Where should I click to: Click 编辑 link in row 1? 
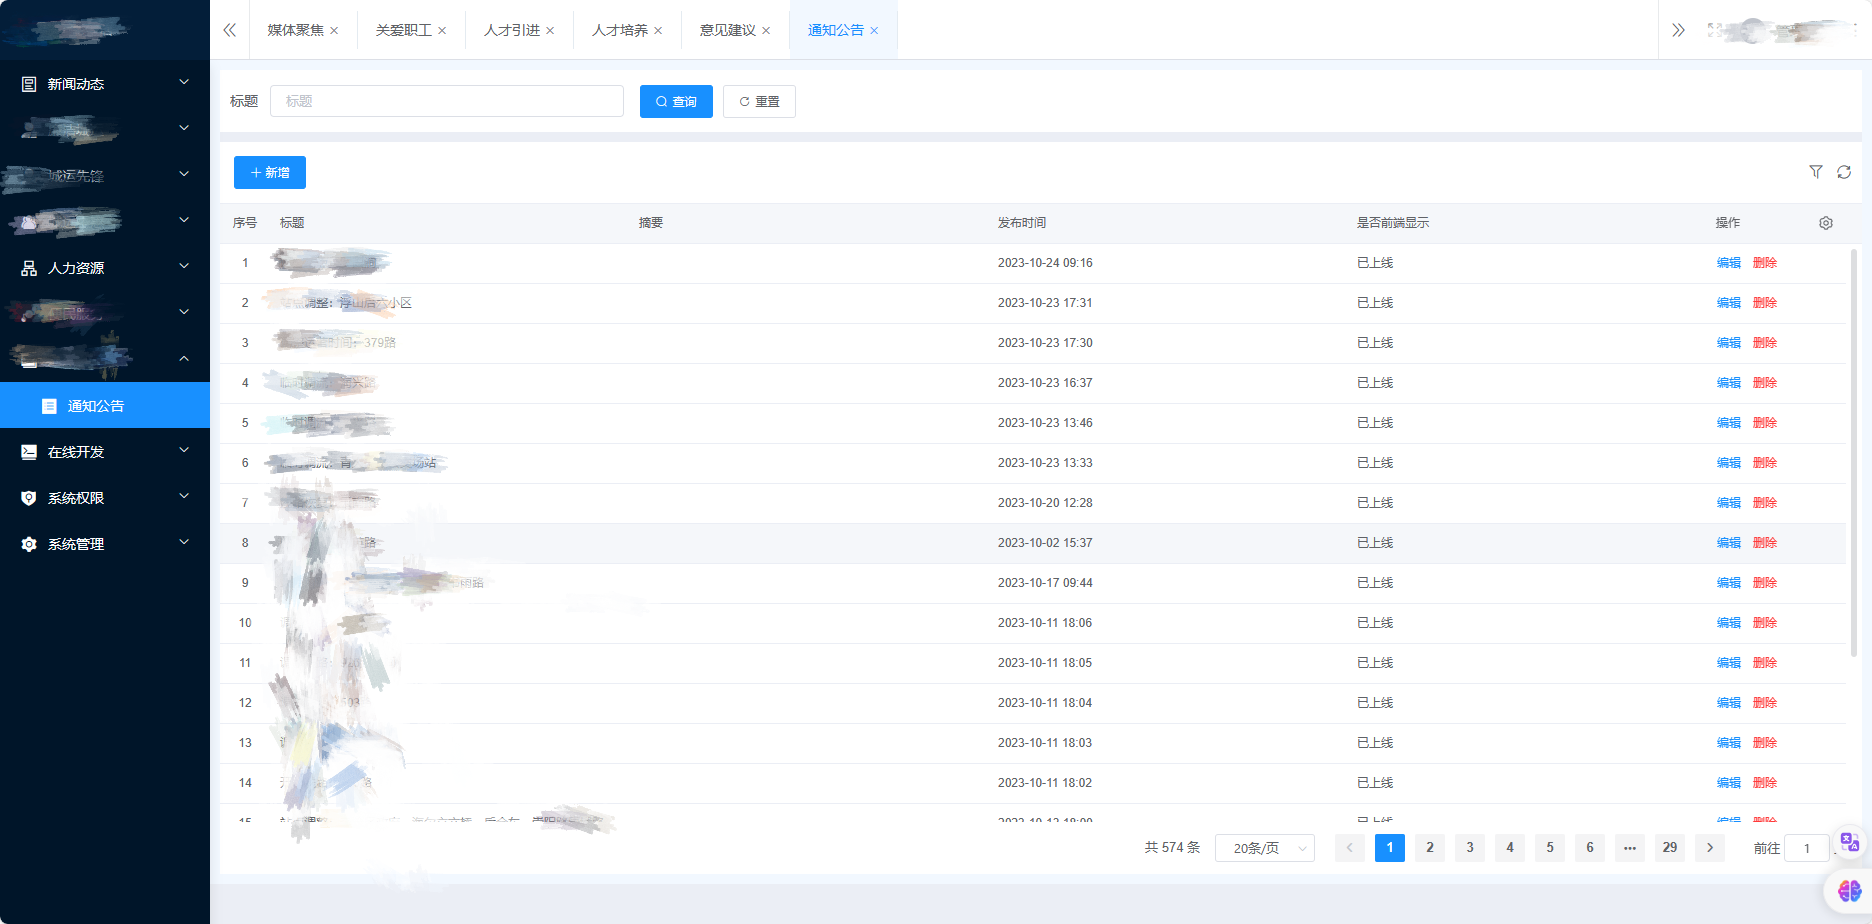1729,263
